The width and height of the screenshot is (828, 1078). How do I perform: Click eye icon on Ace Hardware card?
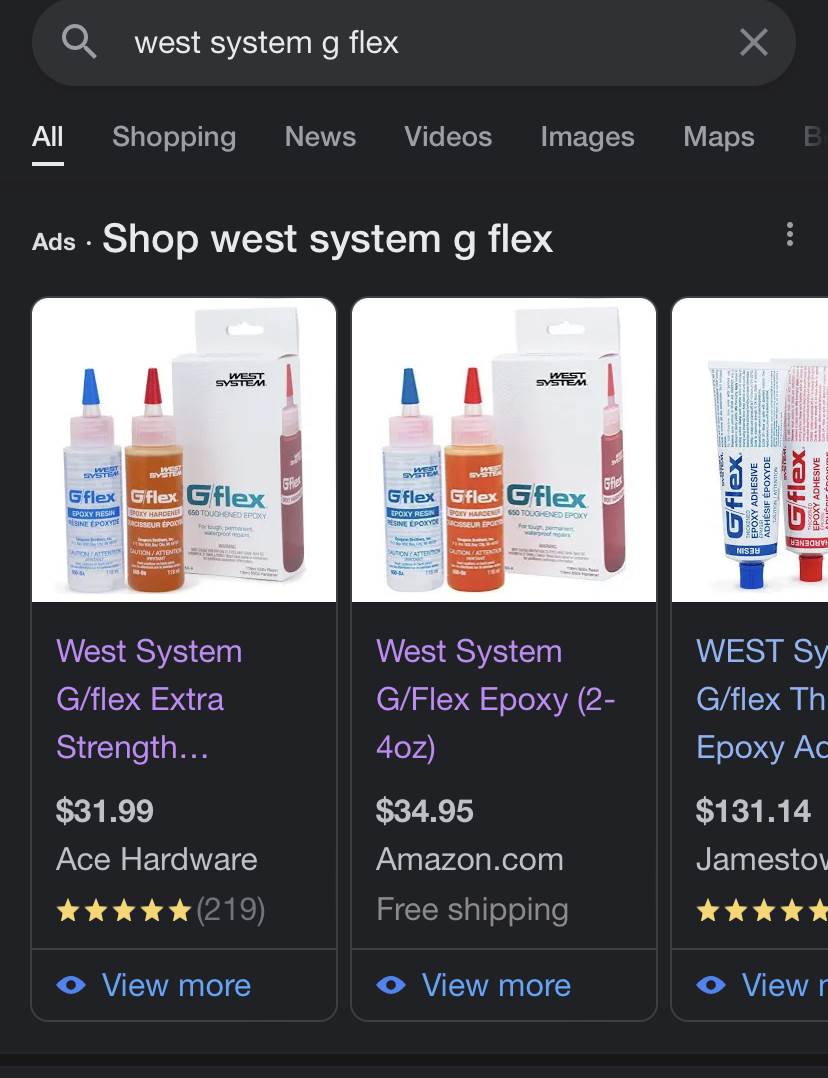(x=71, y=985)
